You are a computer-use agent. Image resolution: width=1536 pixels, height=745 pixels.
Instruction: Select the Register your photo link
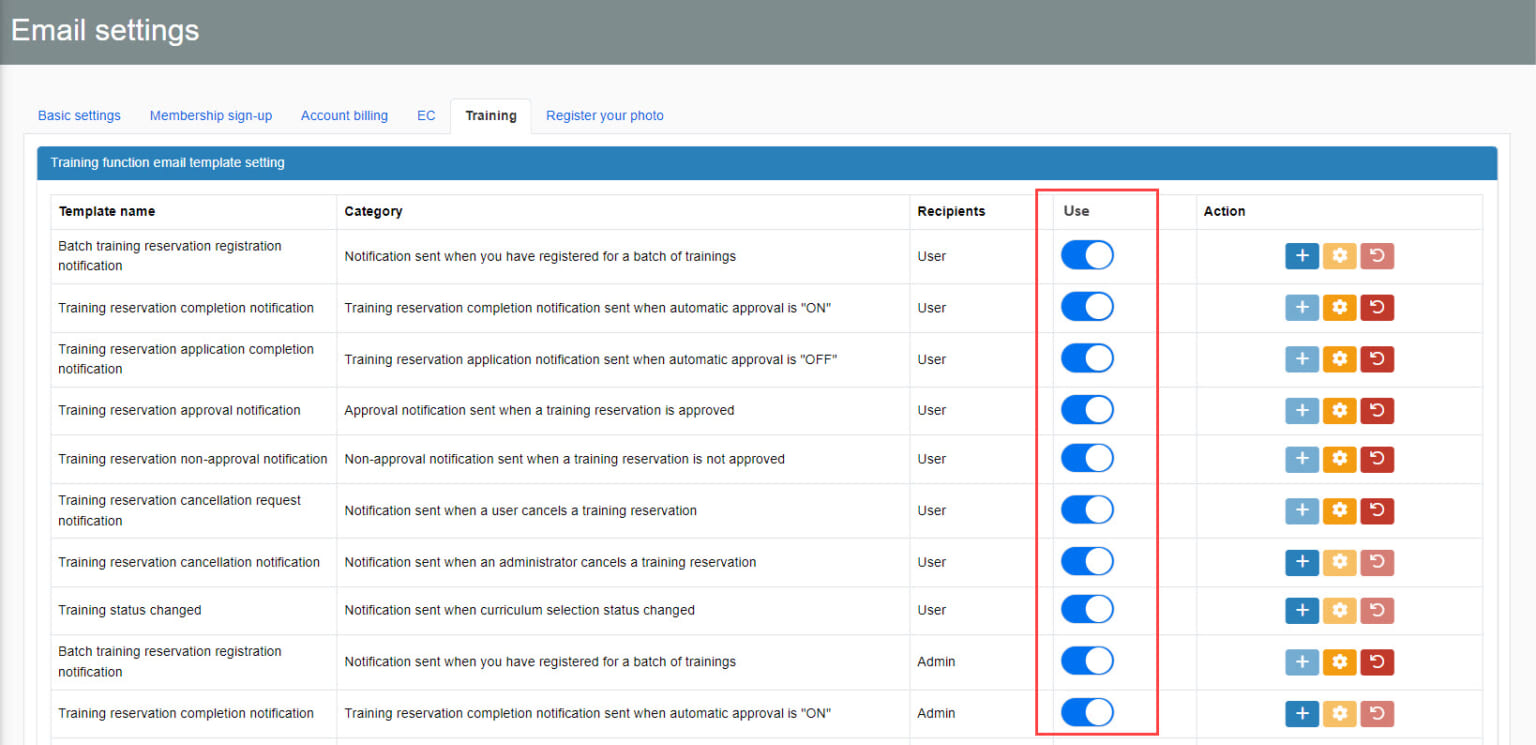click(x=604, y=115)
